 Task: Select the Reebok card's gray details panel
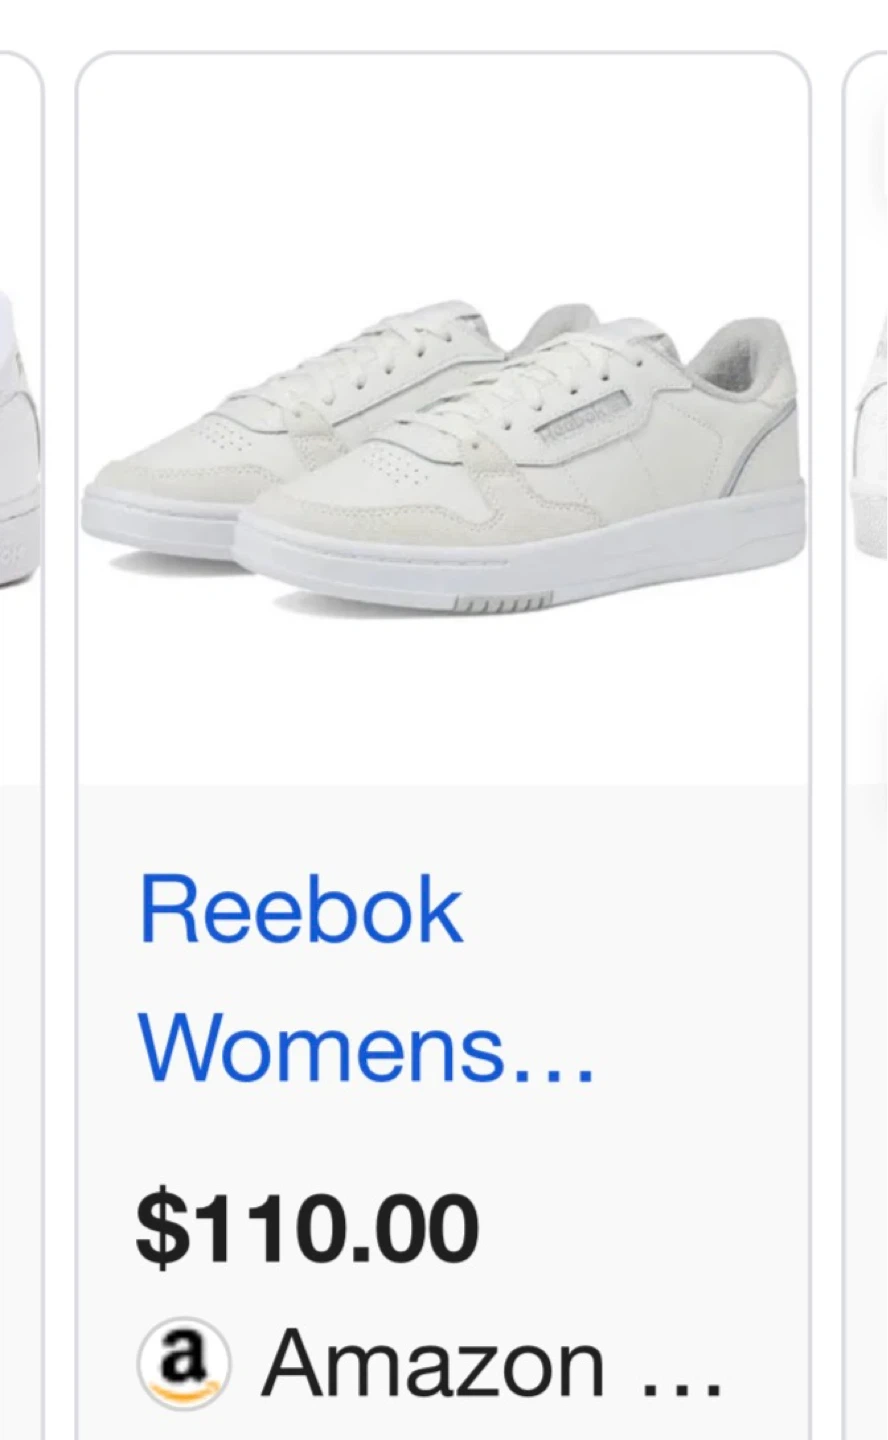coord(443,1112)
